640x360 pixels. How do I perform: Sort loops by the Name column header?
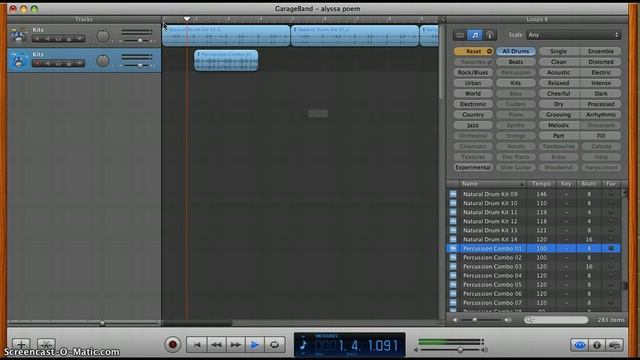click(493, 184)
